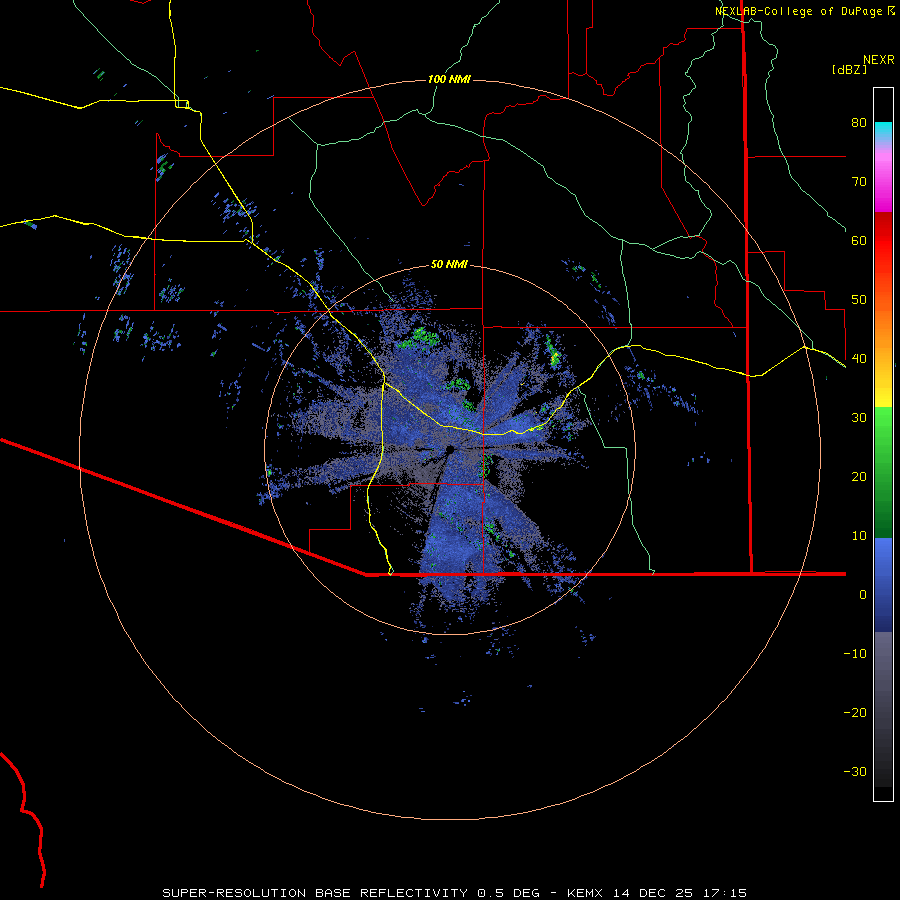This screenshot has width=900, height=900.
Task: Click the [dBZ] unit label
Action: click(x=849, y=69)
